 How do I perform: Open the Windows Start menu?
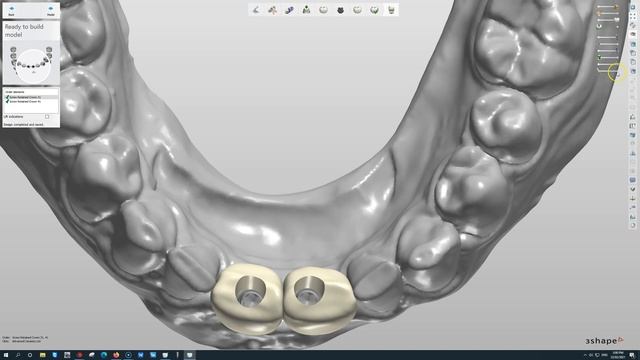point(6,355)
